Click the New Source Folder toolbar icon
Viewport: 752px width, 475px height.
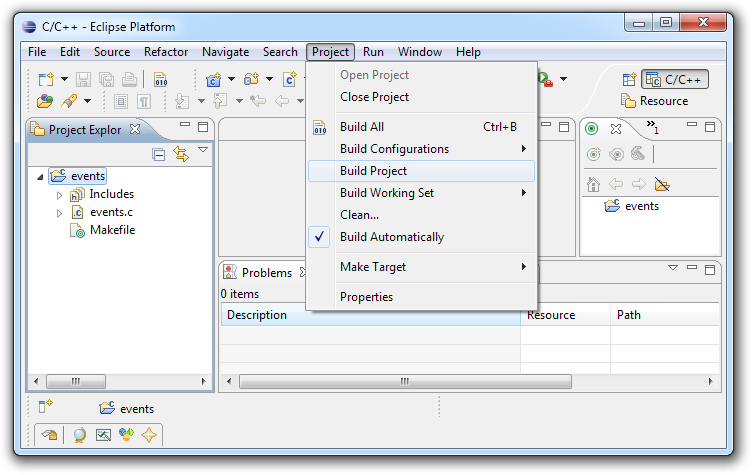point(251,79)
